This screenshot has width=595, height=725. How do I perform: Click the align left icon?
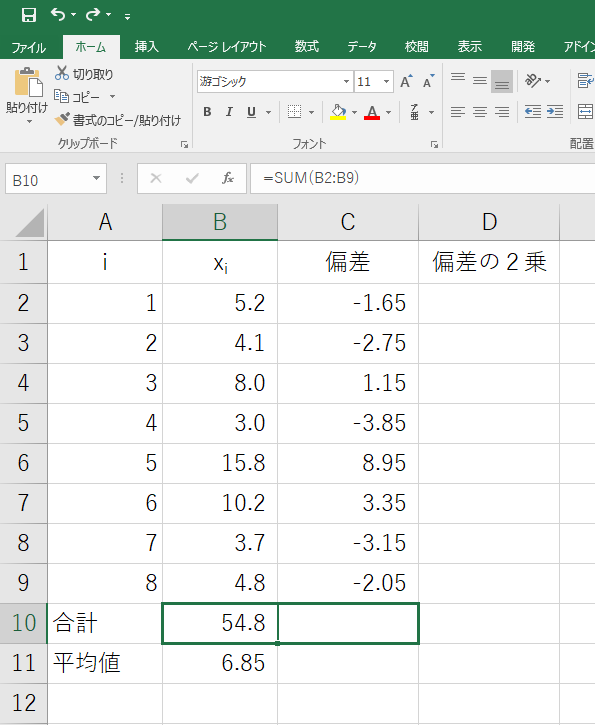458,112
